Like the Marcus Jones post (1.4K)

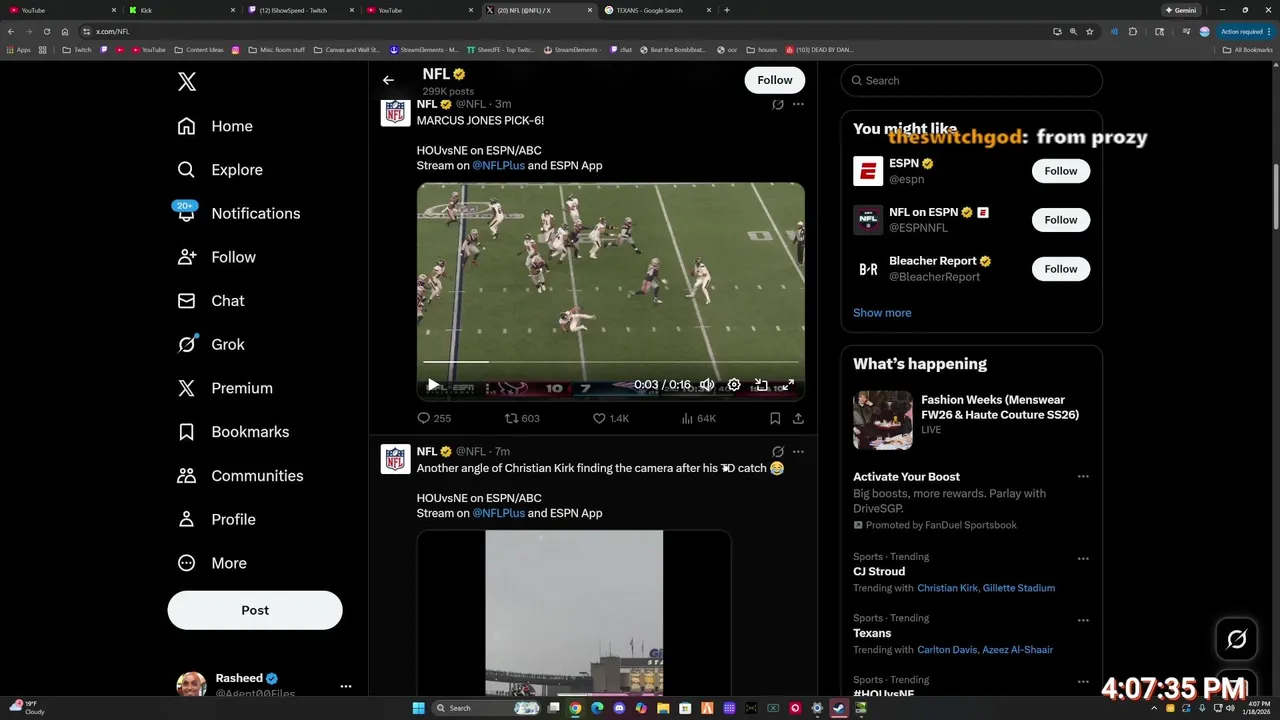pos(611,418)
